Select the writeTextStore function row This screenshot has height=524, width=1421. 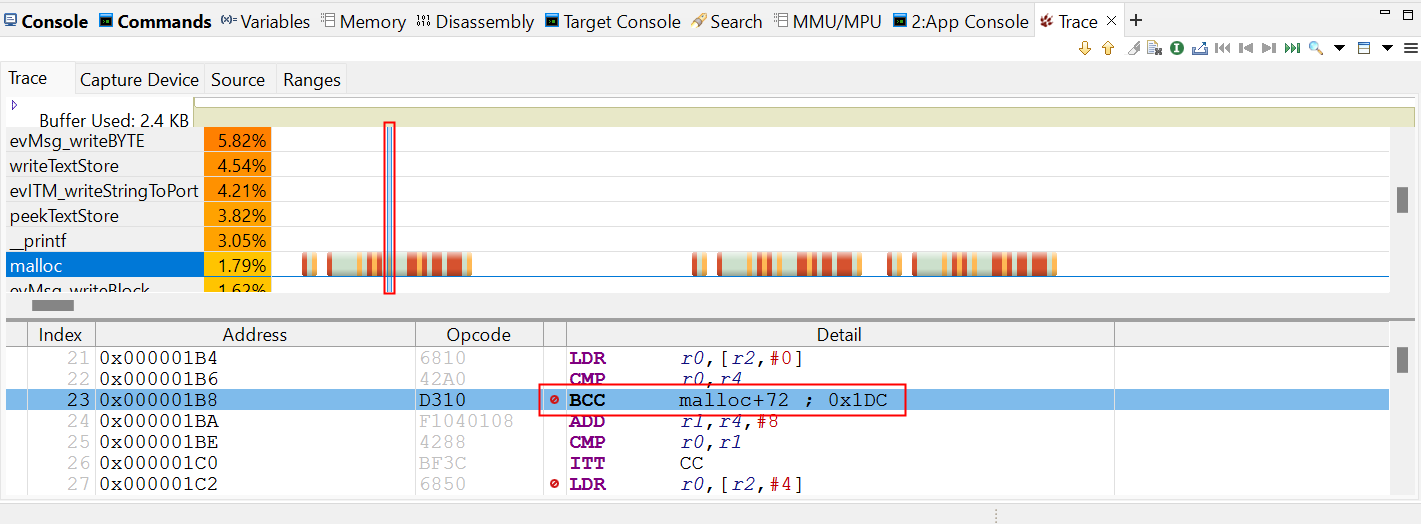click(x=64, y=166)
